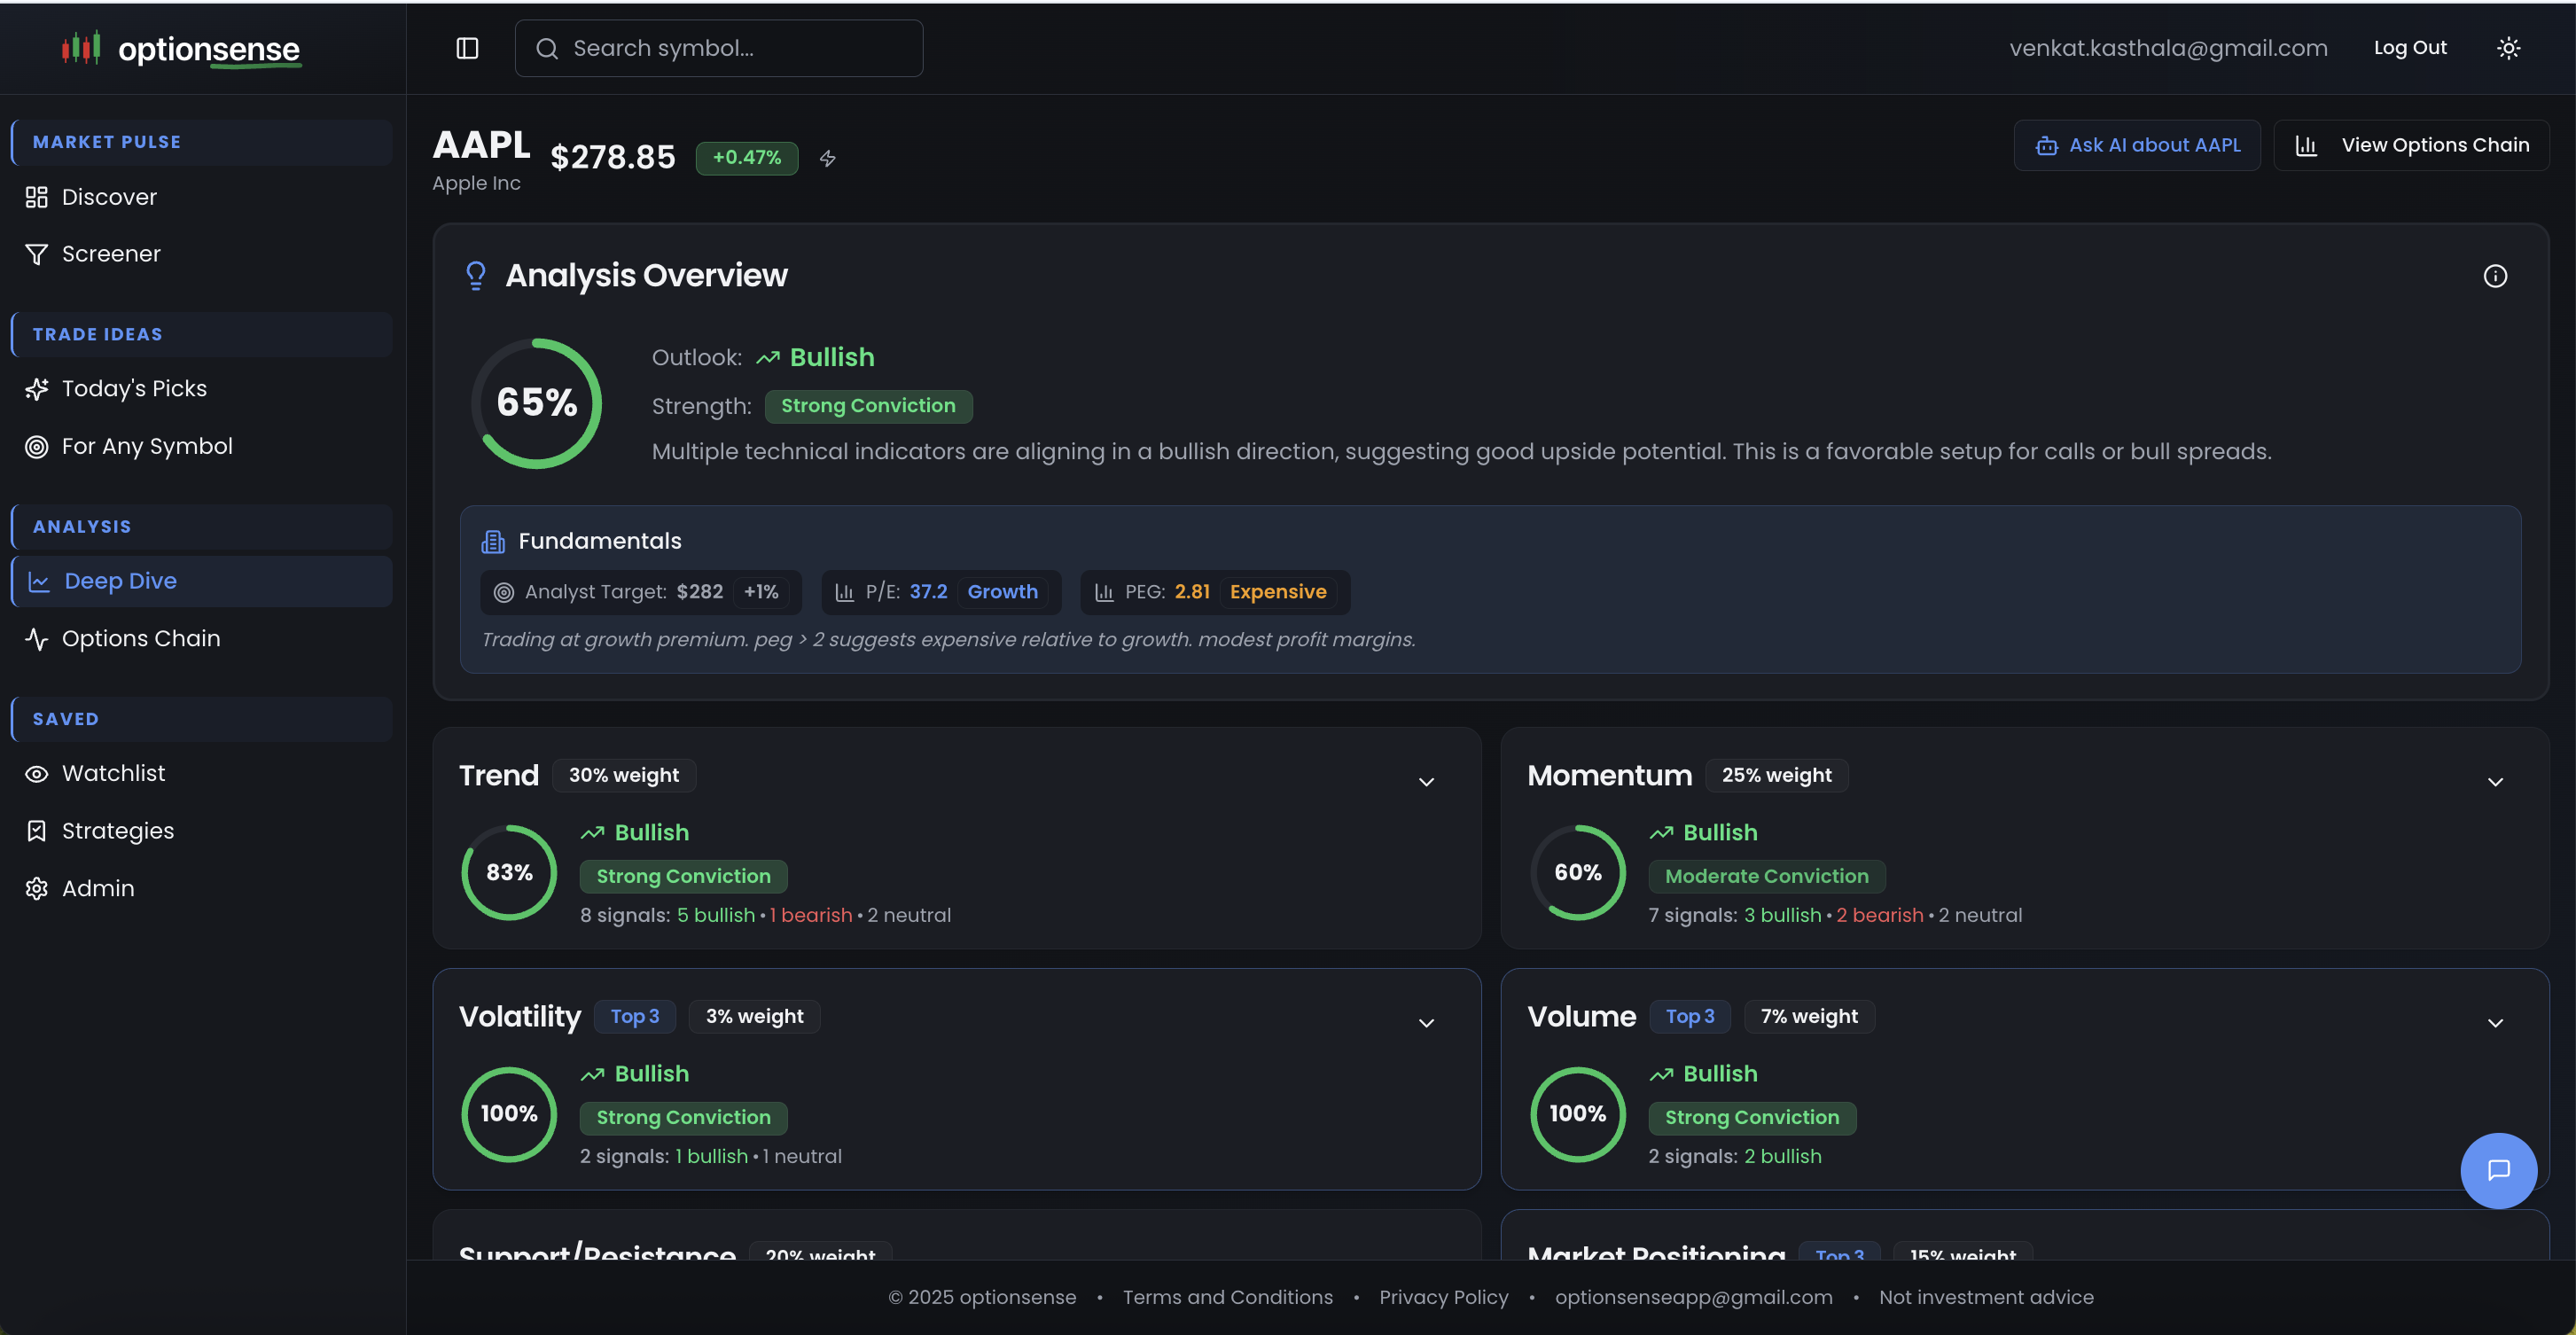Click the For Any Symbol target toggle
This screenshot has height=1335, width=2576.
(x=37, y=446)
